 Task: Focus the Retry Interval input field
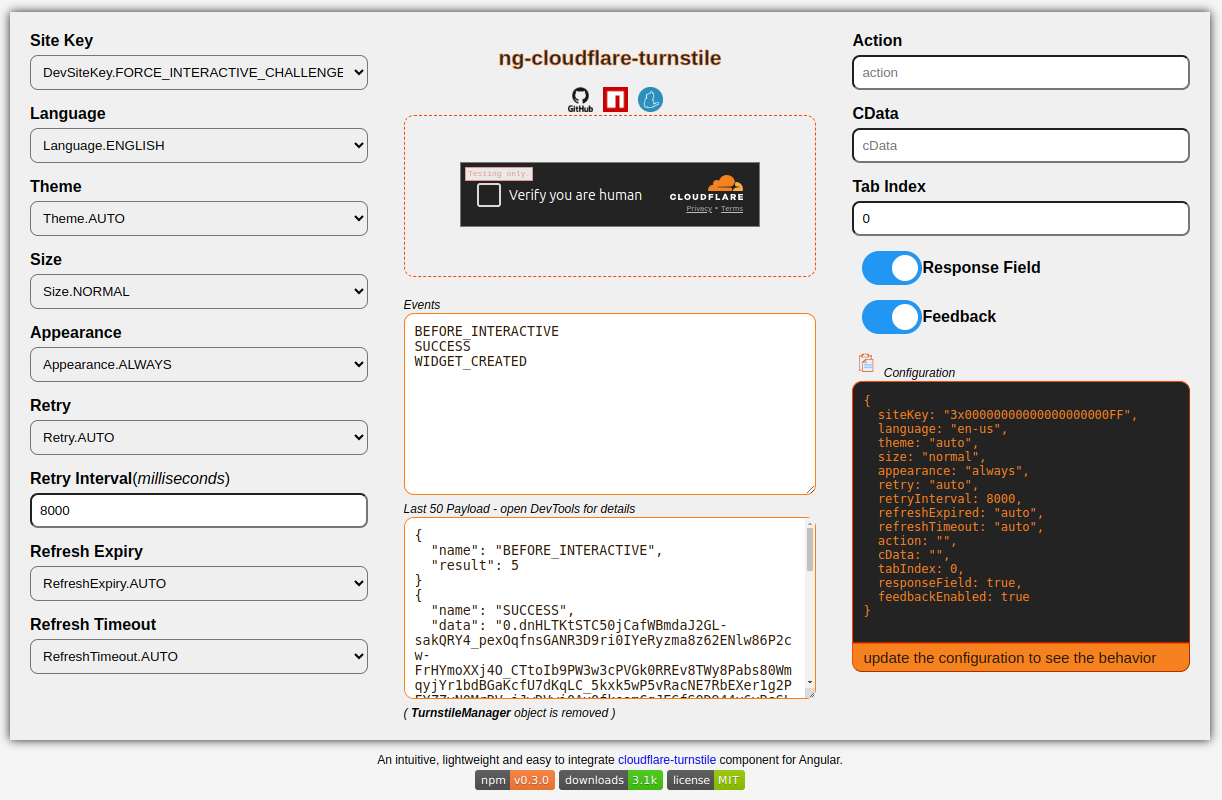coord(199,510)
